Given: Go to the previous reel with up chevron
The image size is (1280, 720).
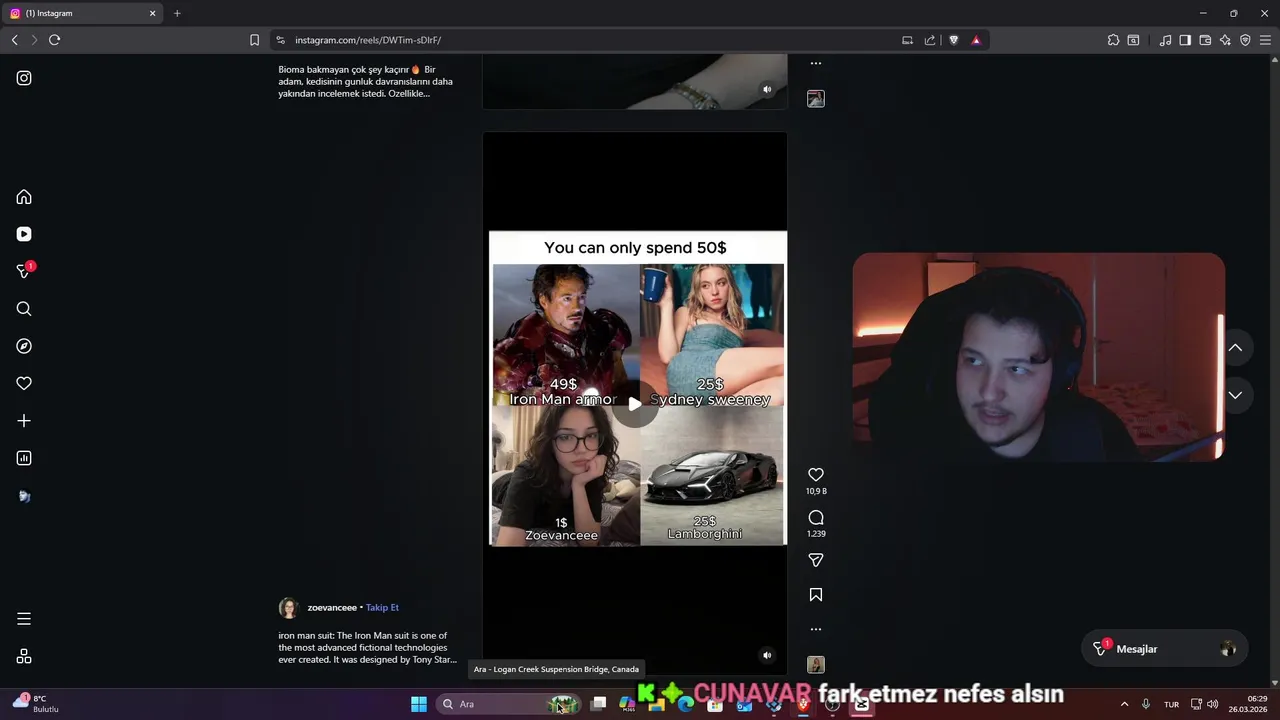Looking at the screenshot, I should 1235,348.
